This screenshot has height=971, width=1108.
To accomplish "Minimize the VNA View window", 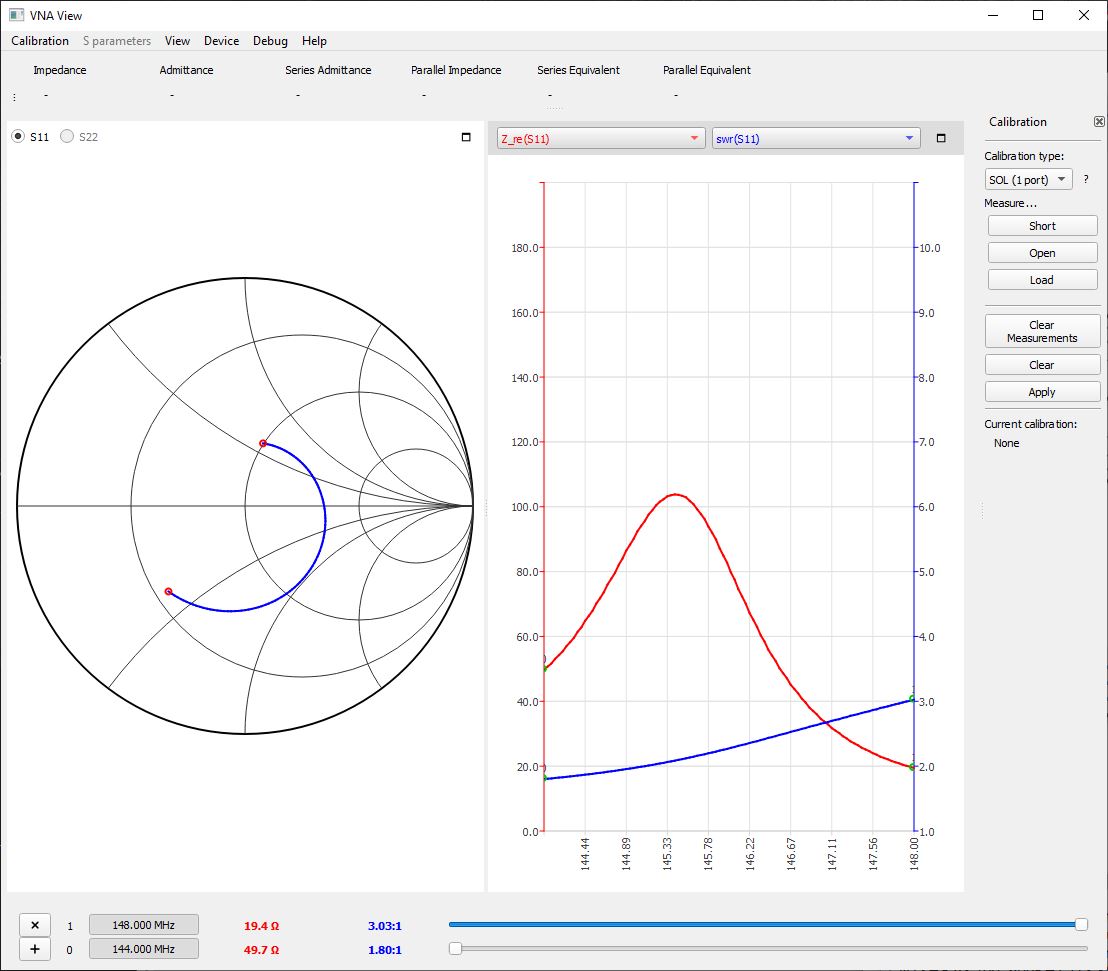I will [x=993, y=15].
